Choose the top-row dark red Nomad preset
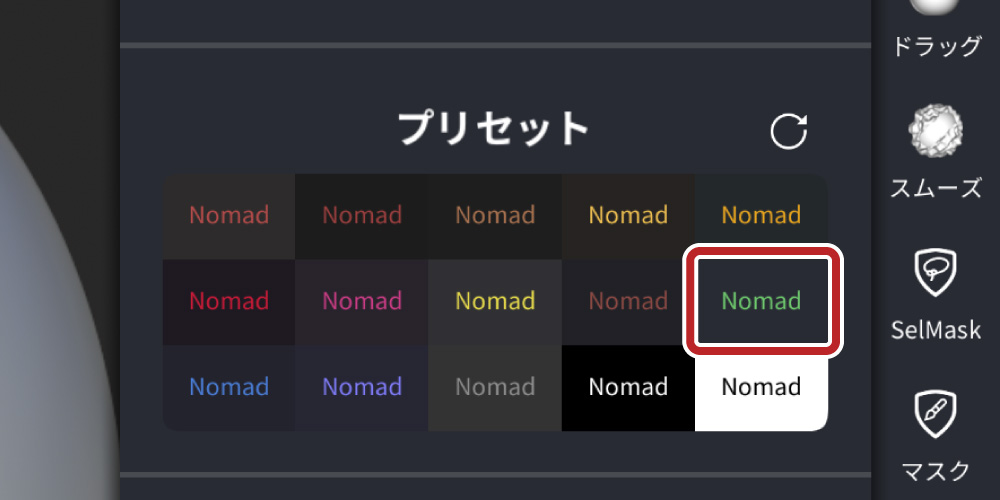This screenshot has height=500, width=1000. click(x=362, y=215)
